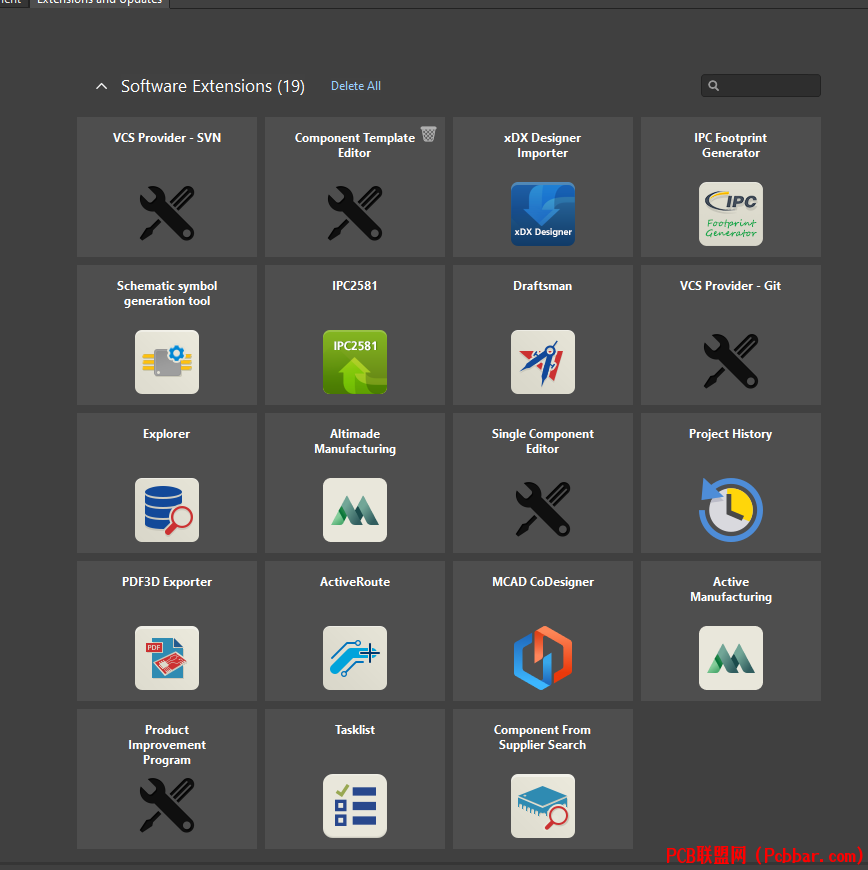
Task: Open the xDX Designer Importer icon
Action: [543, 214]
